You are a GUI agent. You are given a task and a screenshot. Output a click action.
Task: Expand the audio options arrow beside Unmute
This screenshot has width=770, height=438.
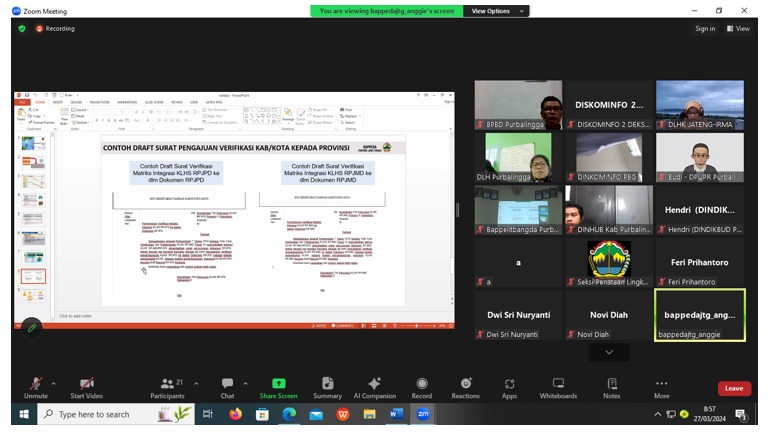tap(54, 383)
